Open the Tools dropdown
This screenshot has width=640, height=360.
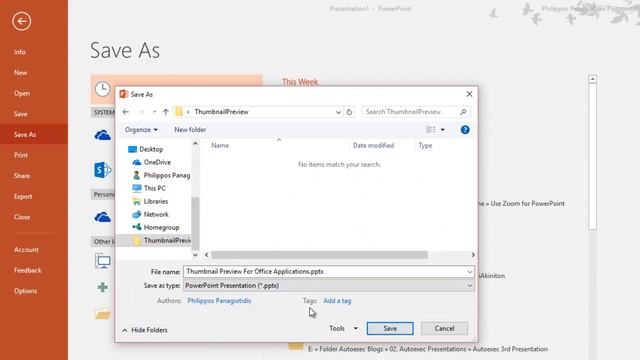click(x=343, y=329)
